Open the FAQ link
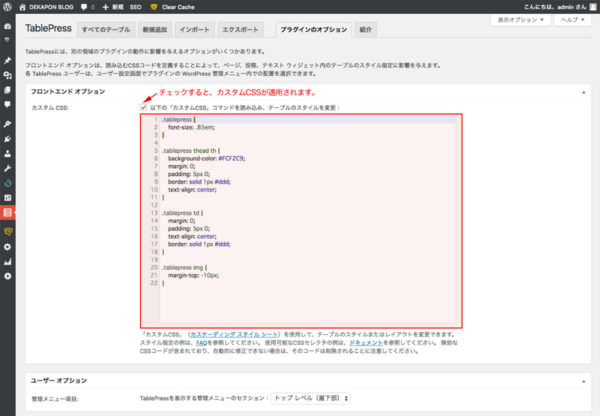600x416 pixels. 202,343
